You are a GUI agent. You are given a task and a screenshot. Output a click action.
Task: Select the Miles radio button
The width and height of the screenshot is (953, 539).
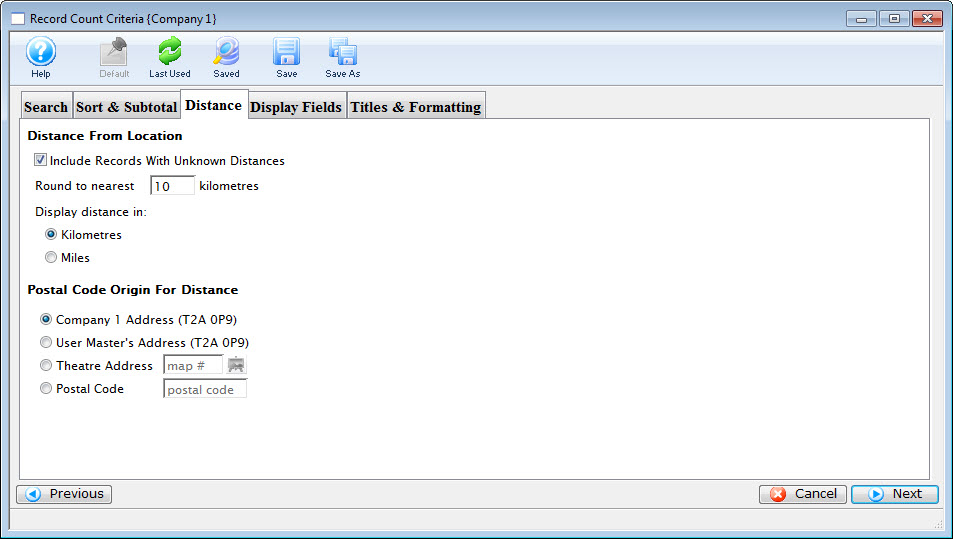coord(51,258)
